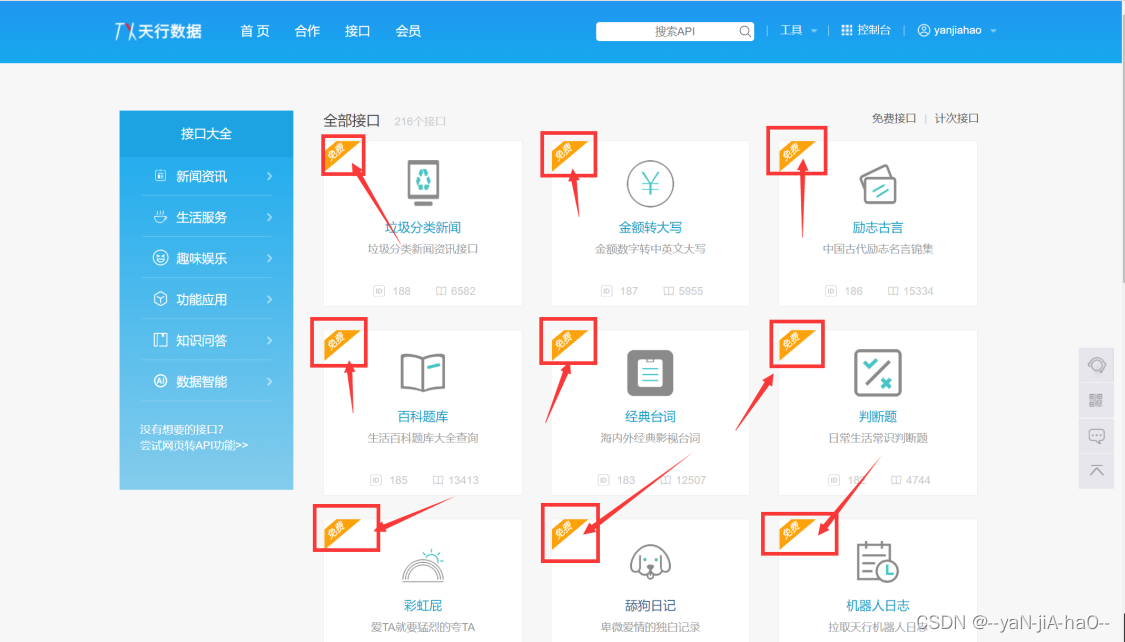The image size is (1125, 642).
Task: Click the 垃圾分类新闻 recycle icon
Action: [423, 183]
